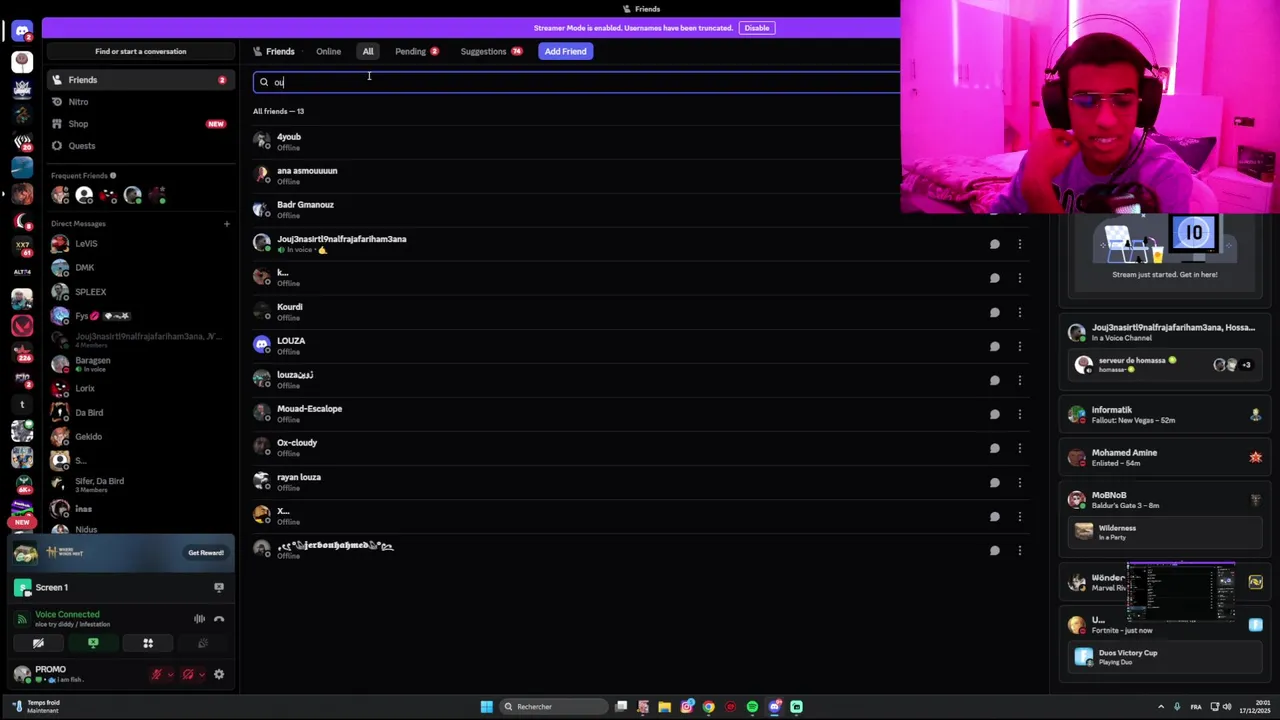Open SPLEEX direct message
The width and height of the screenshot is (1280, 720).
(x=139, y=292)
